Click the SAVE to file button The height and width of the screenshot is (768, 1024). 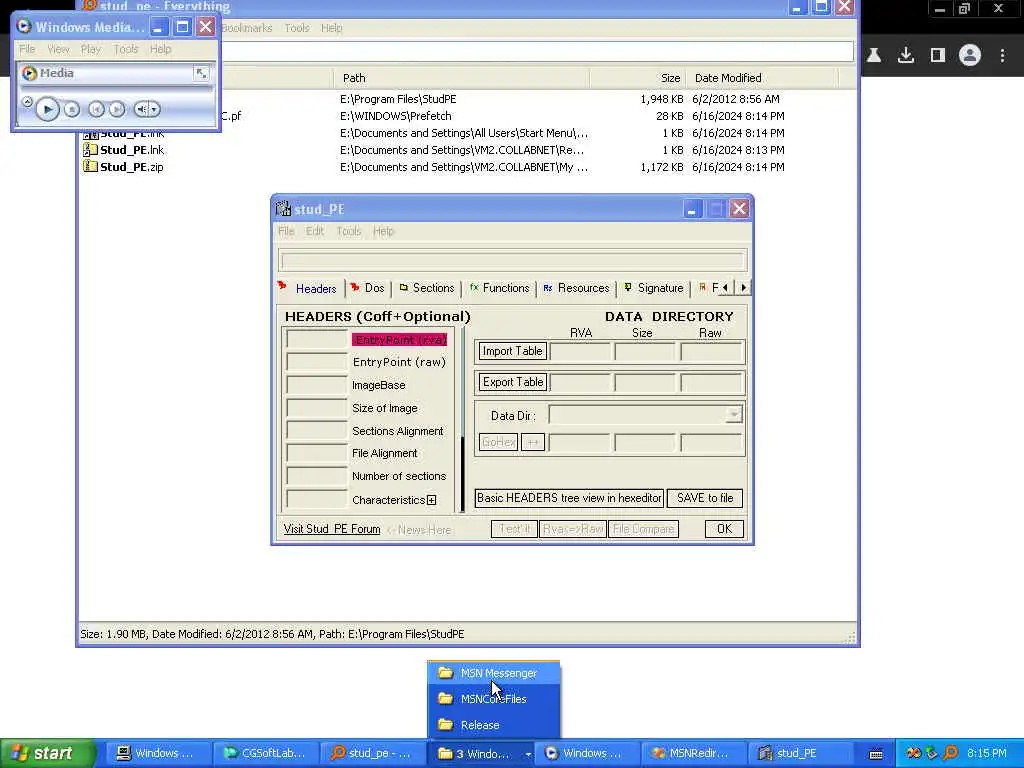[x=705, y=498]
